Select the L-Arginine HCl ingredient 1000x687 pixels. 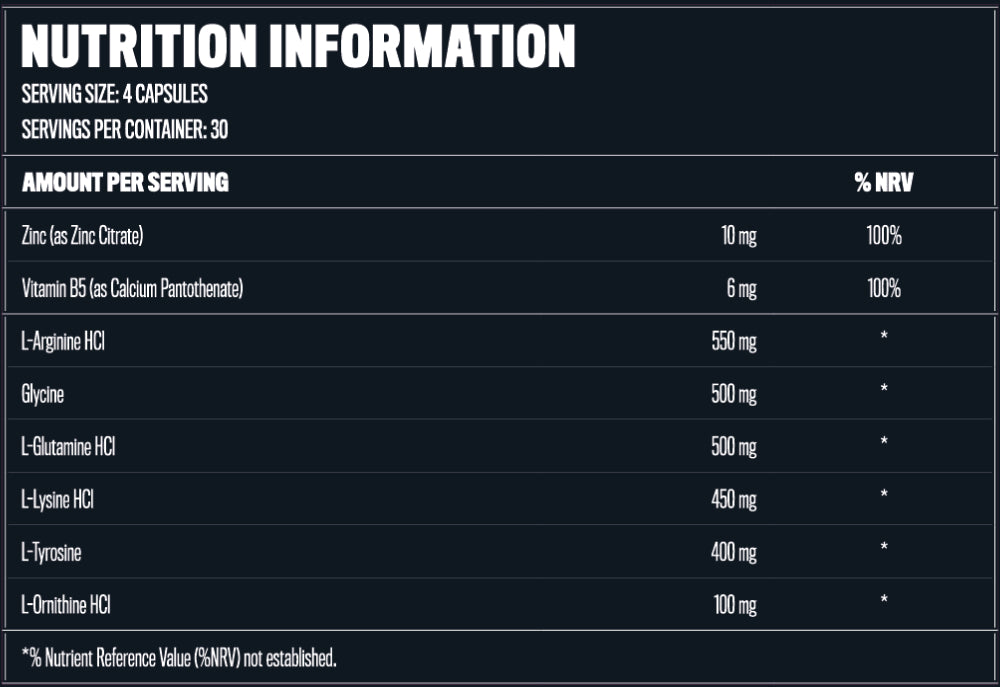pyautogui.click(x=63, y=342)
